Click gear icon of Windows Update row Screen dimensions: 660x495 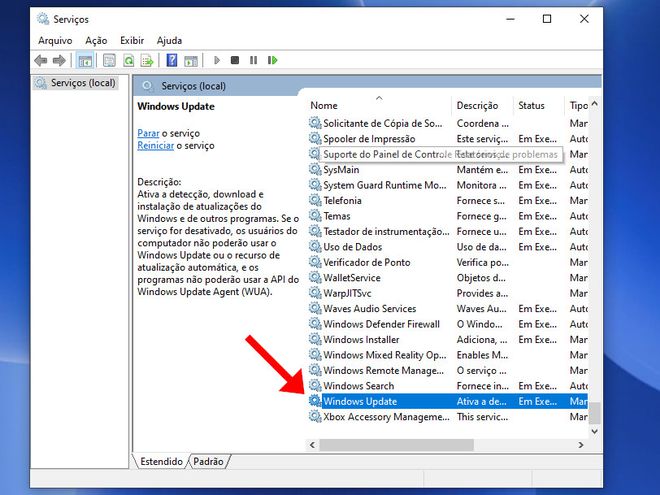point(315,401)
